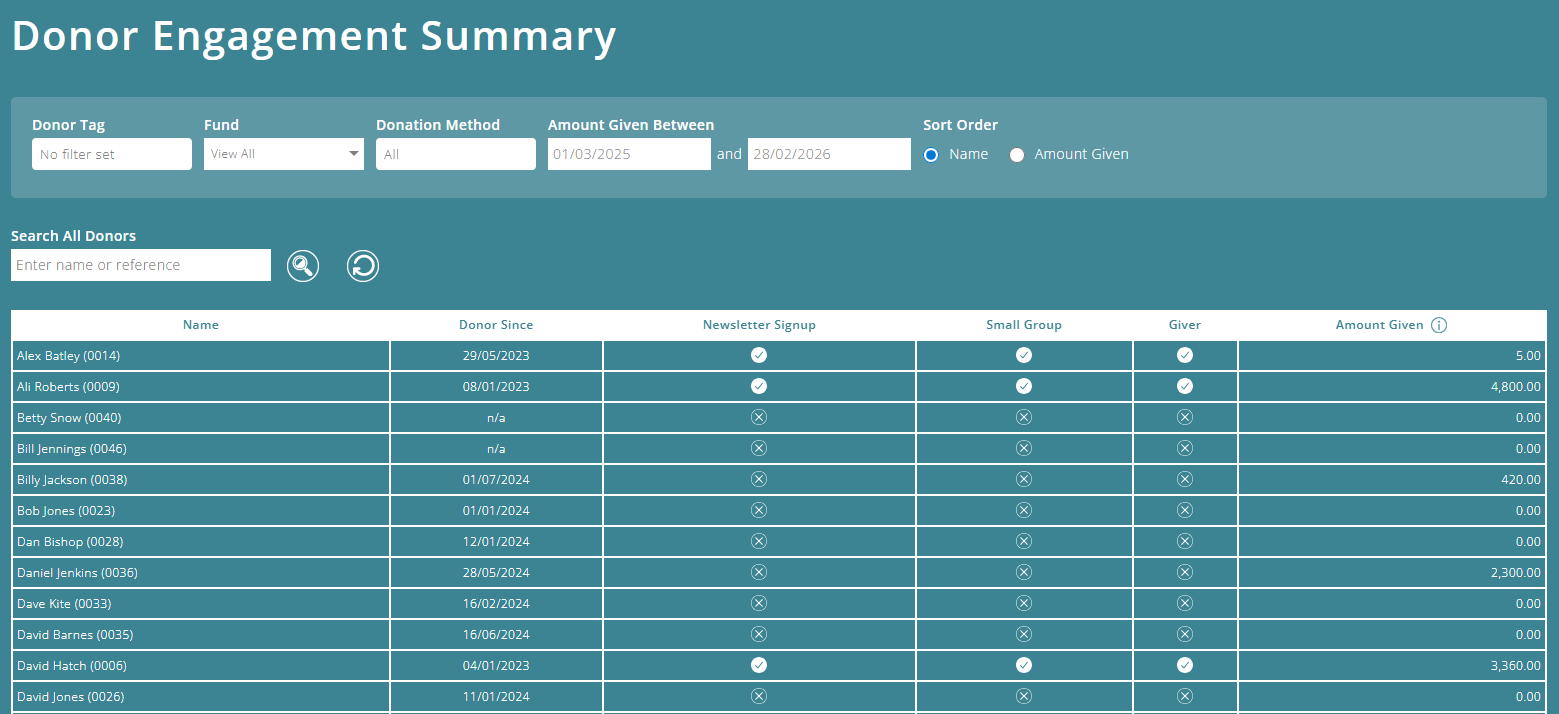Click David Hatch's Small Group checkmark icon
This screenshot has height=714, width=1559.
1024,665
